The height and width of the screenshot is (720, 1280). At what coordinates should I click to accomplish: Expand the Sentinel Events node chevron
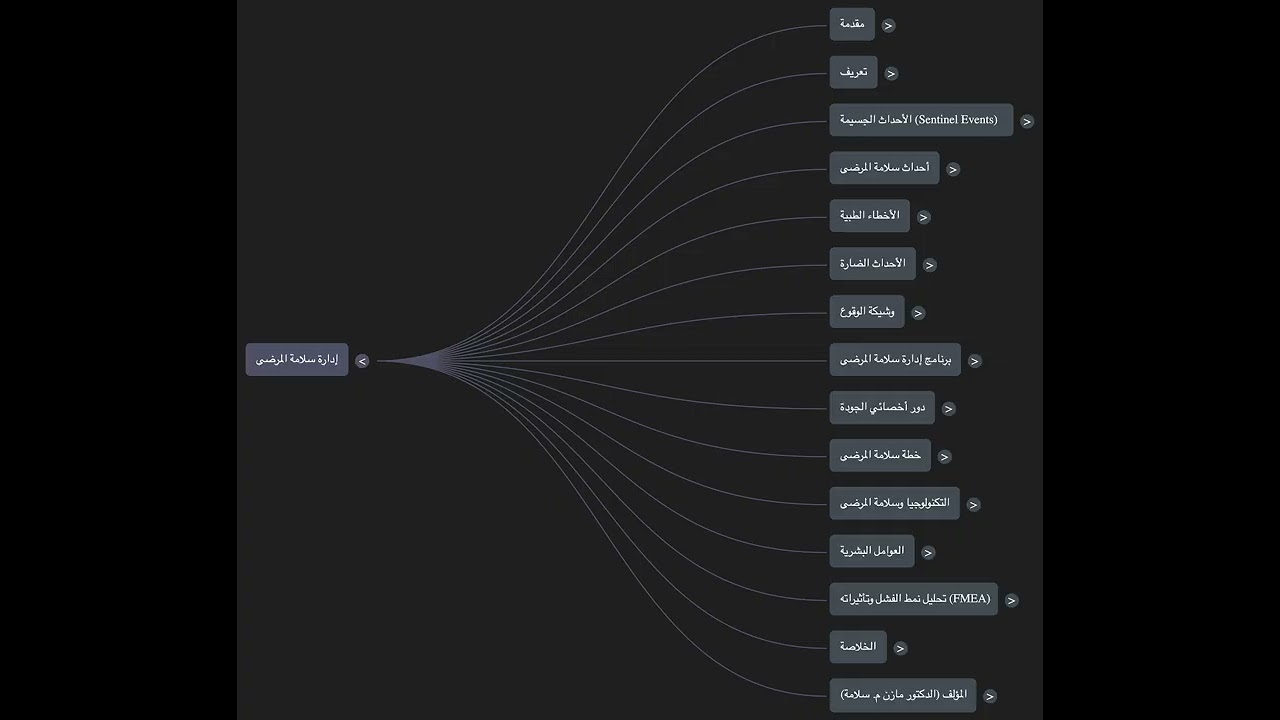click(x=1027, y=122)
